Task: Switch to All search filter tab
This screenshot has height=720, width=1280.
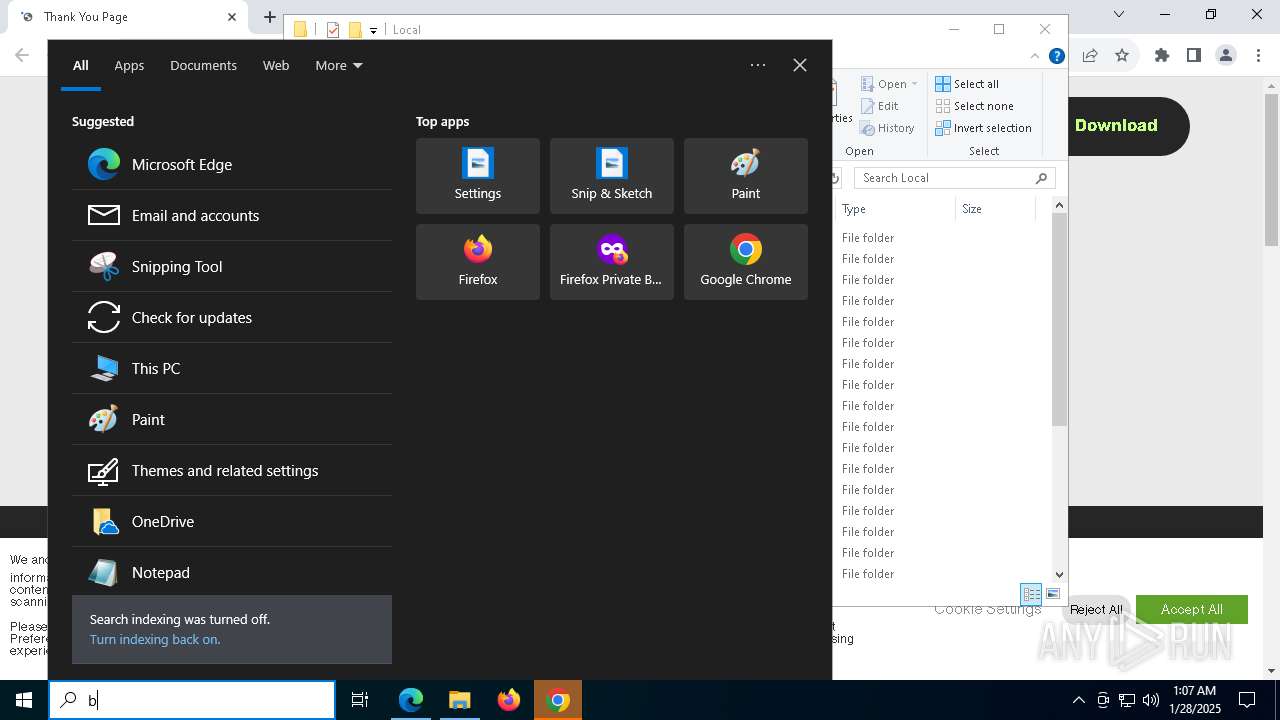Action: 81,65
